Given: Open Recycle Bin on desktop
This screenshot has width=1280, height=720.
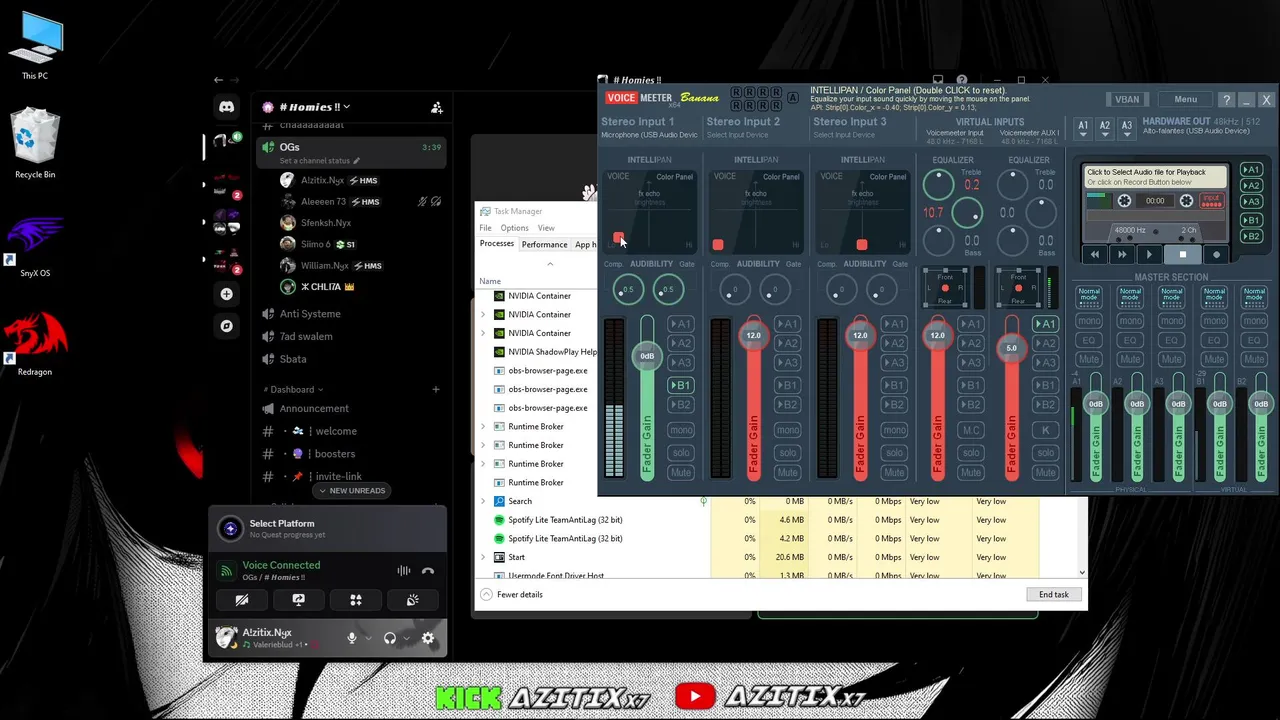Looking at the screenshot, I should 35,145.
